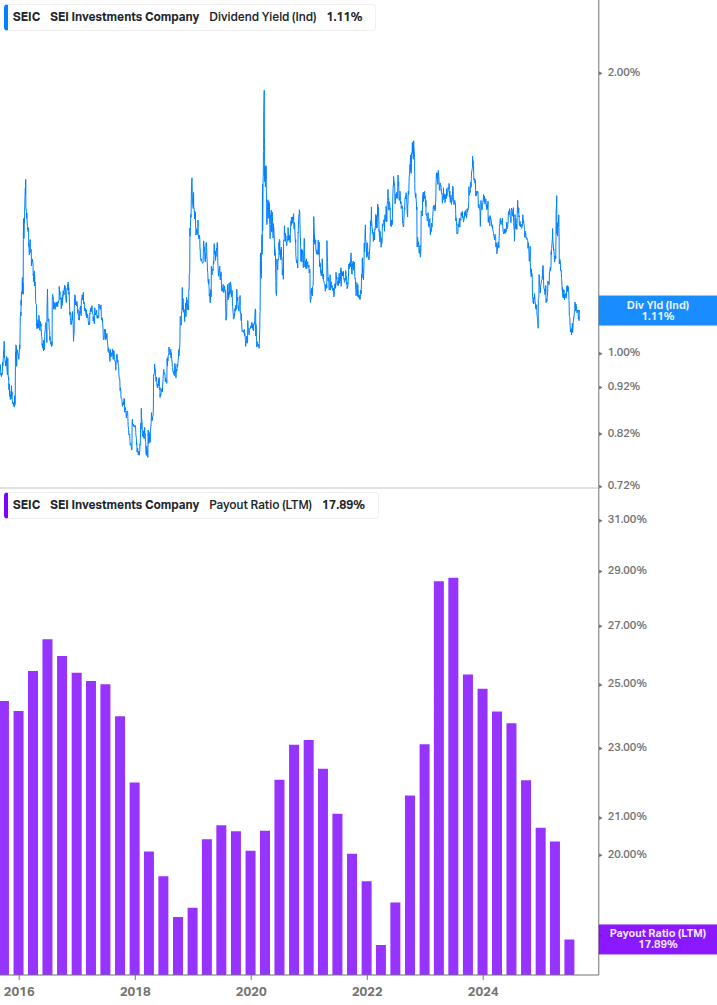717x1005 pixels.
Task: Click the Payout Ratio (LTM) legend label
Action: (x=260, y=505)
